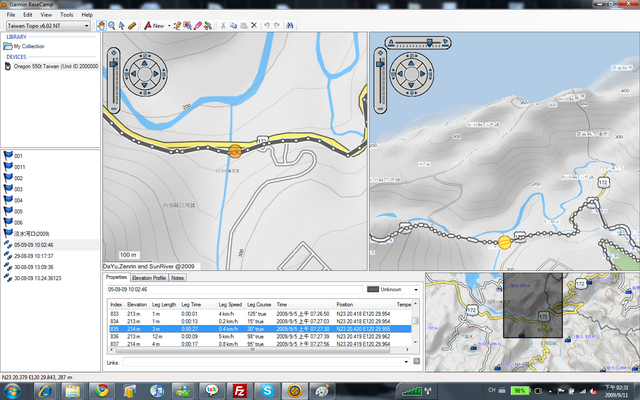Image resolution: width=640 pixels, height=400 pixels.
Task: Click highlighted track point row 835
Action: point(260,329)
